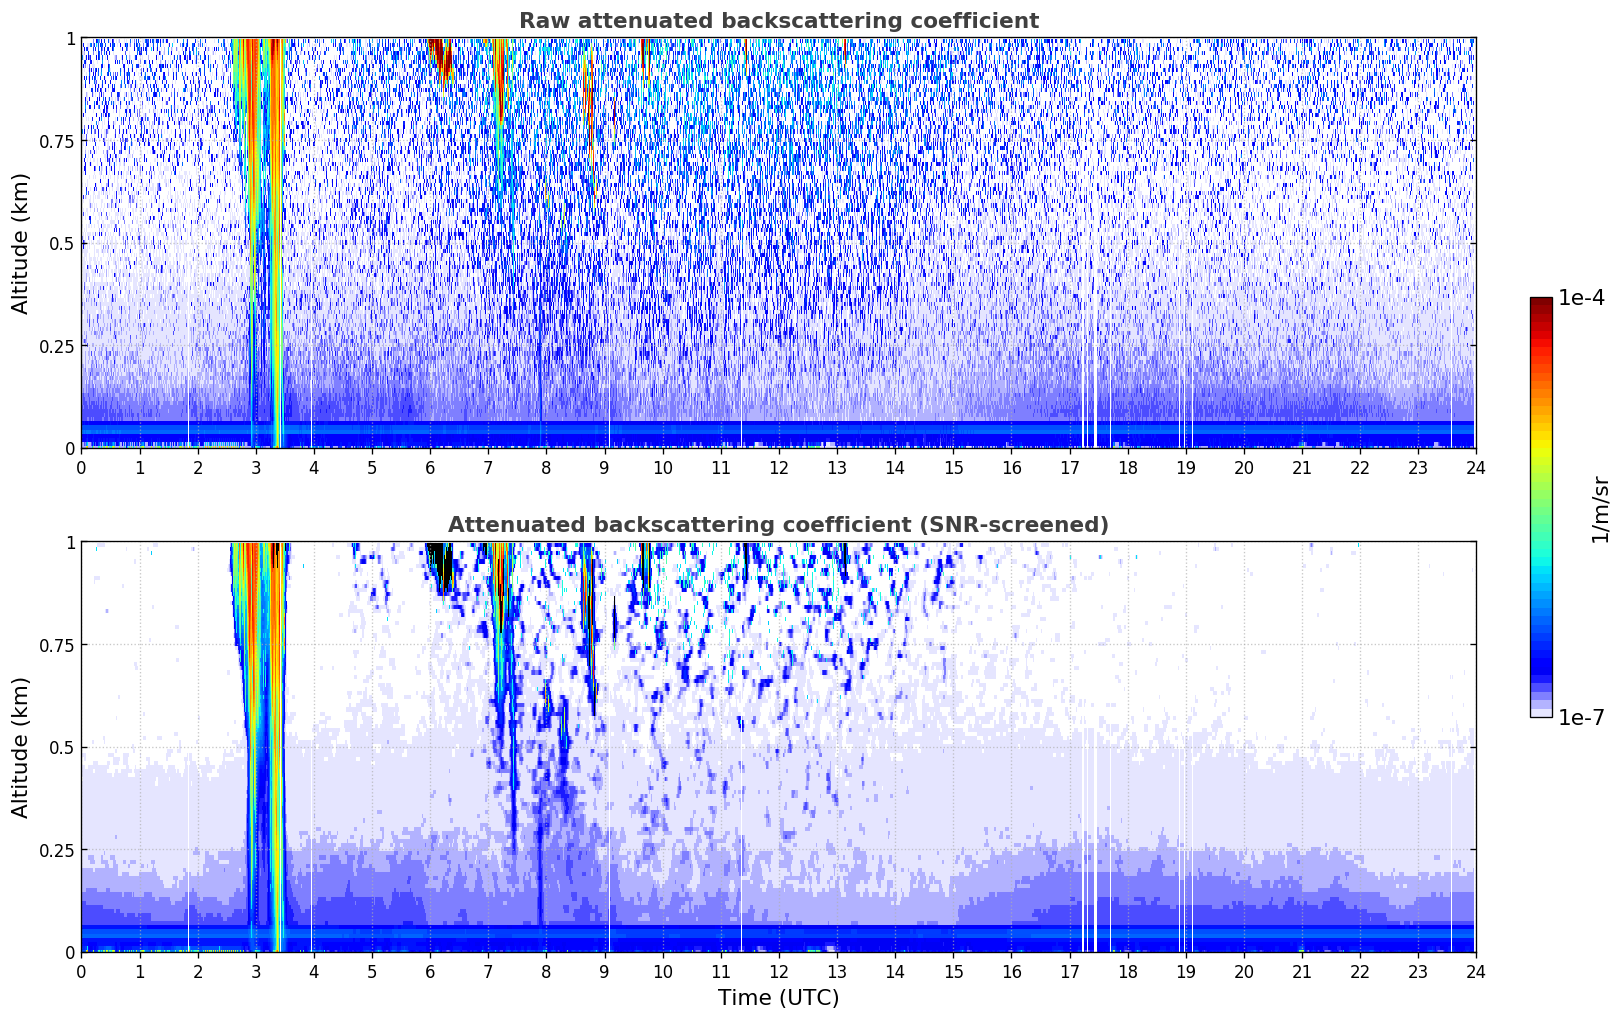Select the '1/m/sr' colorbar unit label
Image resolution: width=1621 pixels, height=1020 pixels.
[x=1600, y=508]
